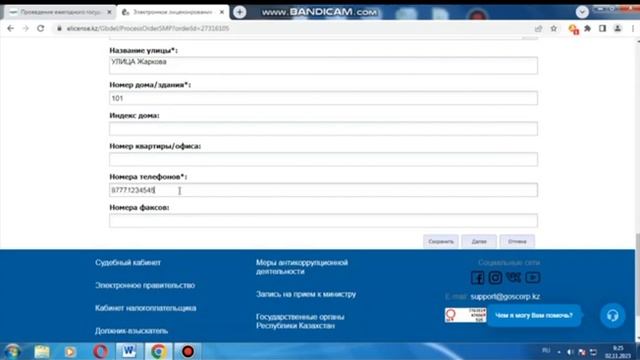This screenshot has height=360, width=640.
Task: Open the tab search dropdown arrow
Action: pos(582,12)
